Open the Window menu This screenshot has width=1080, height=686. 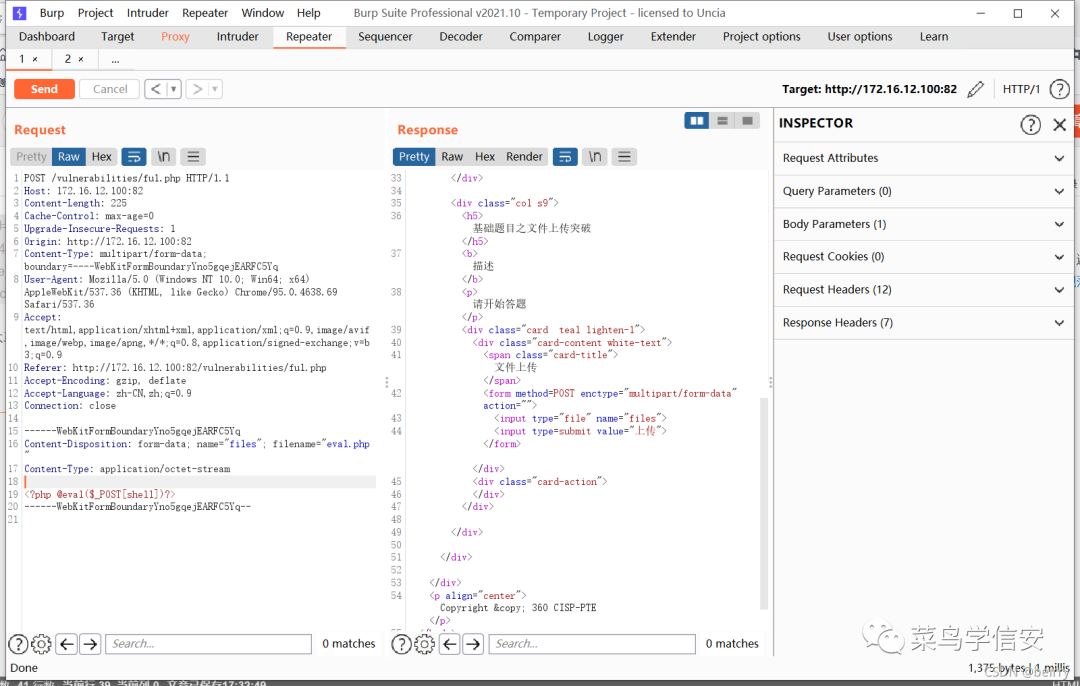(x=262, y=12)
